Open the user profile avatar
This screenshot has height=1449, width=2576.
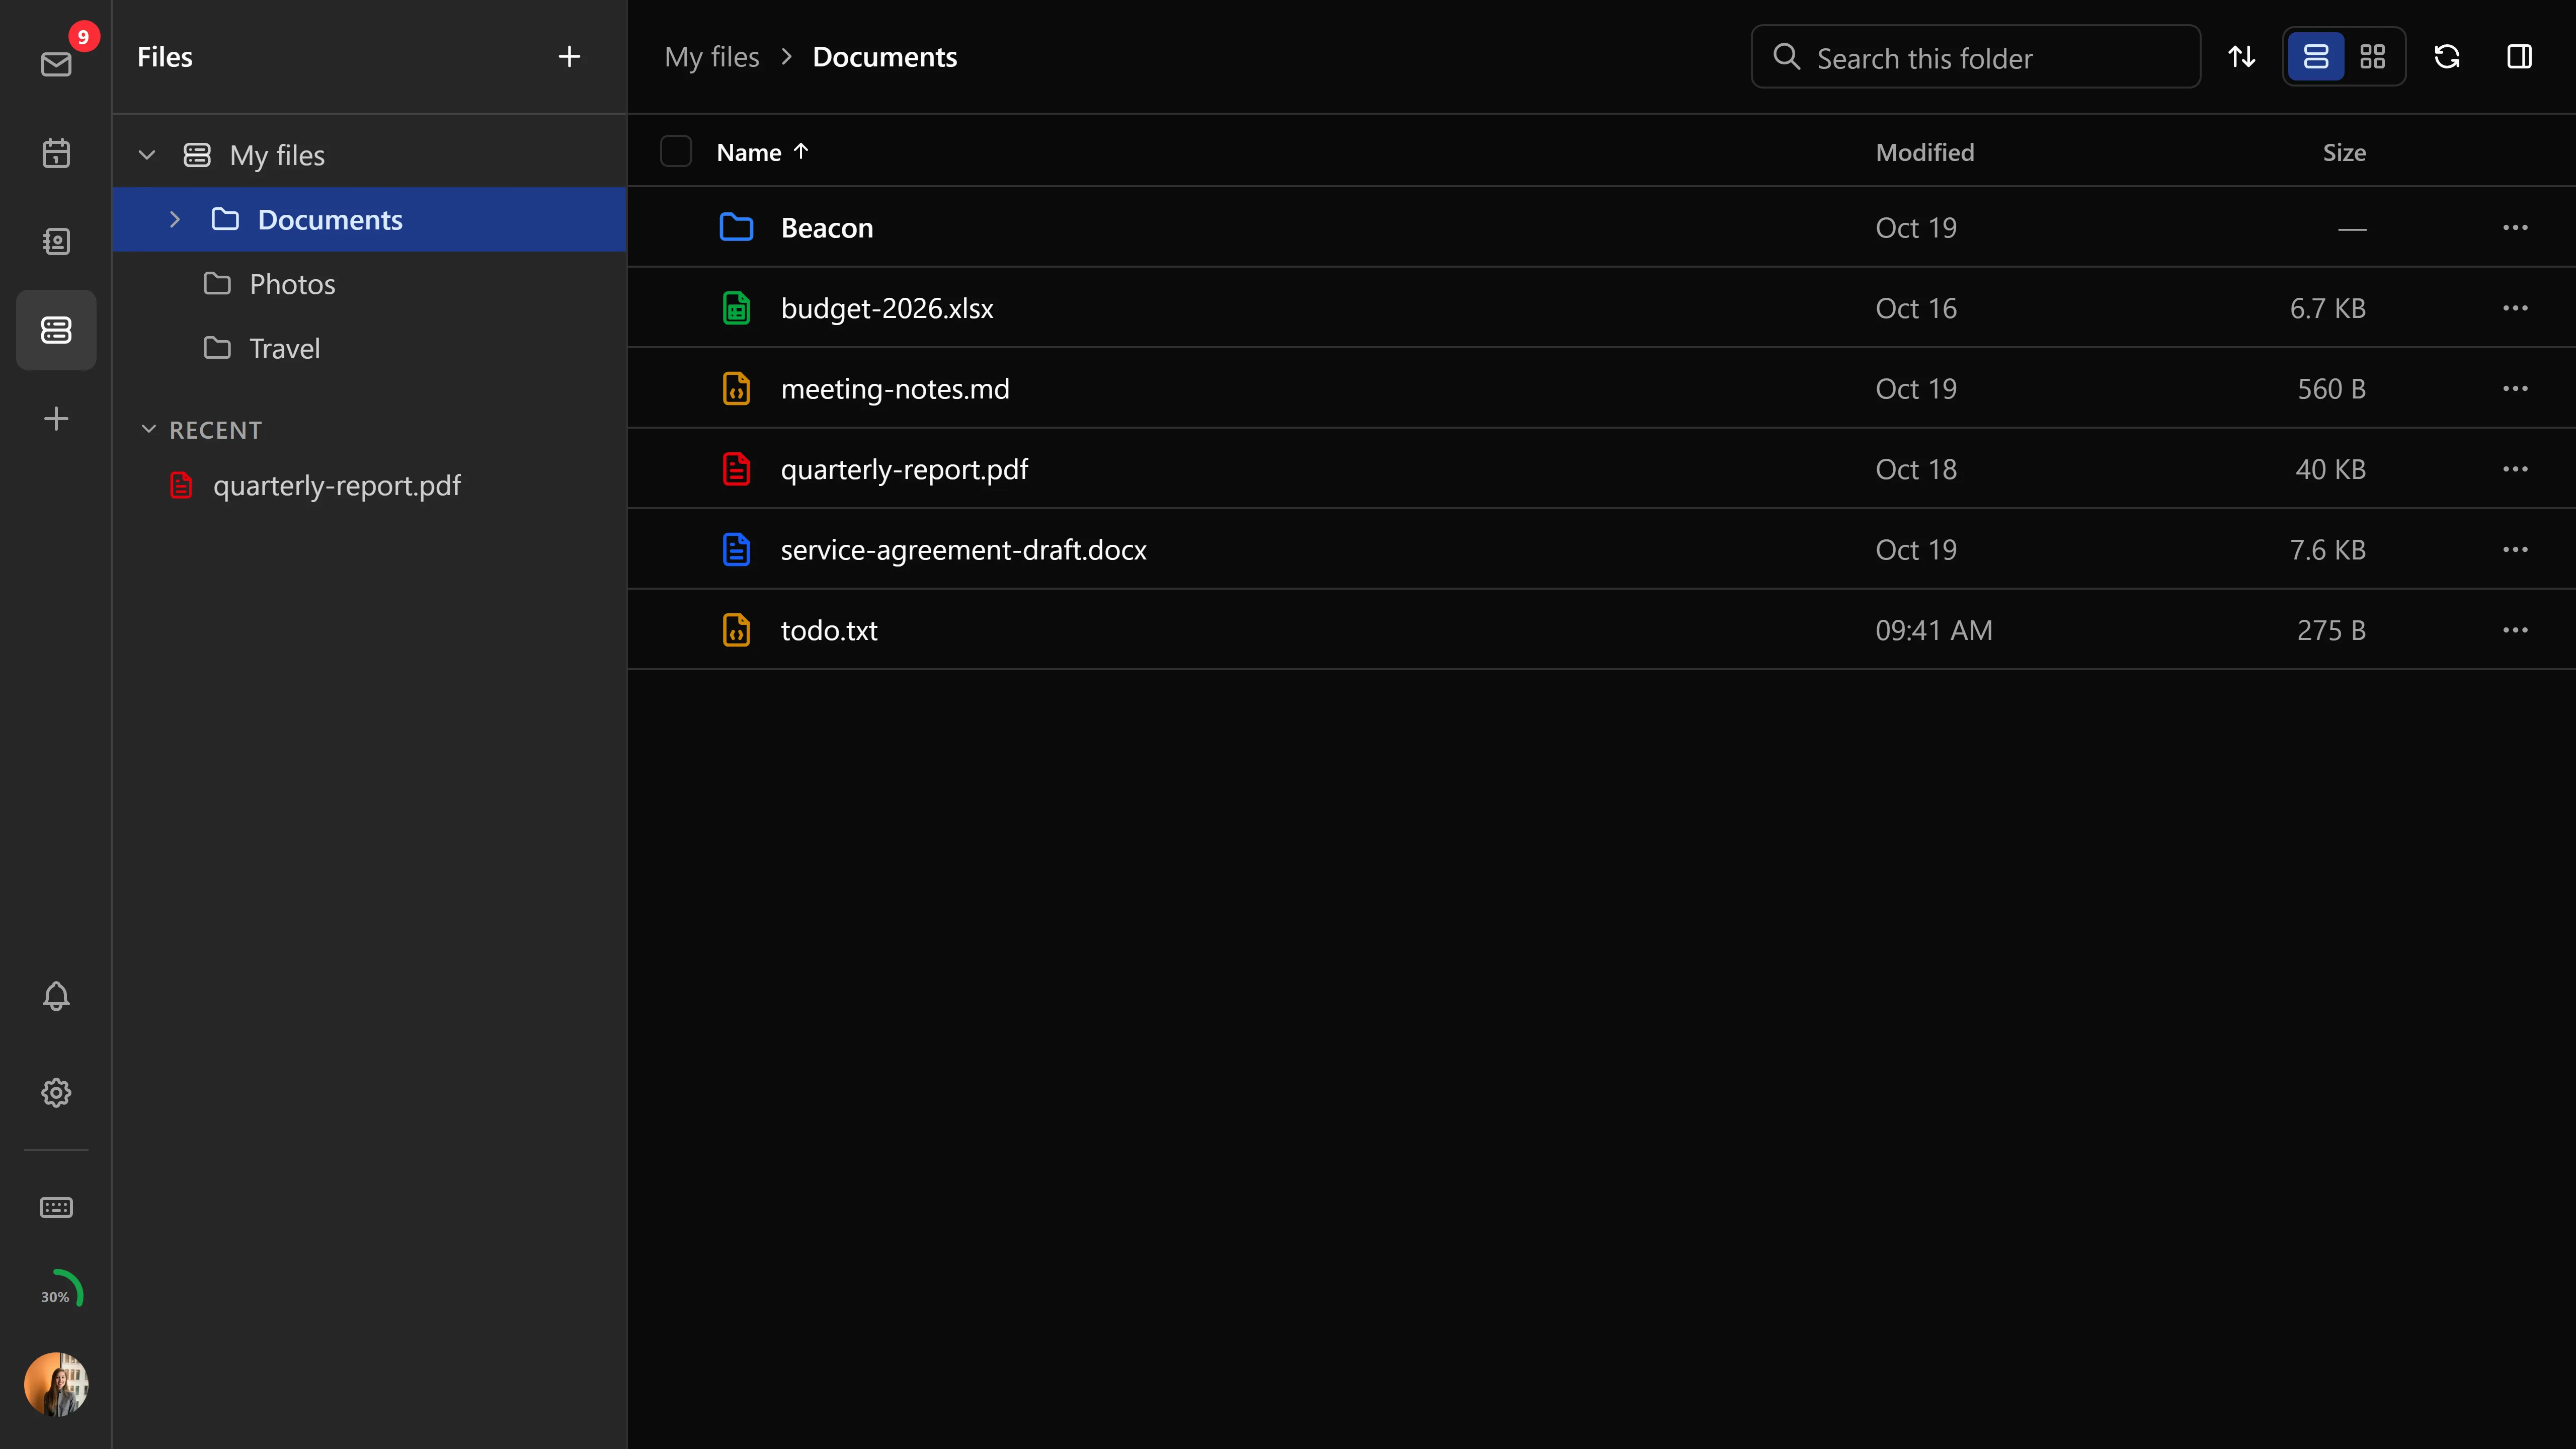pyautogui.click(x=56, y=1384)
